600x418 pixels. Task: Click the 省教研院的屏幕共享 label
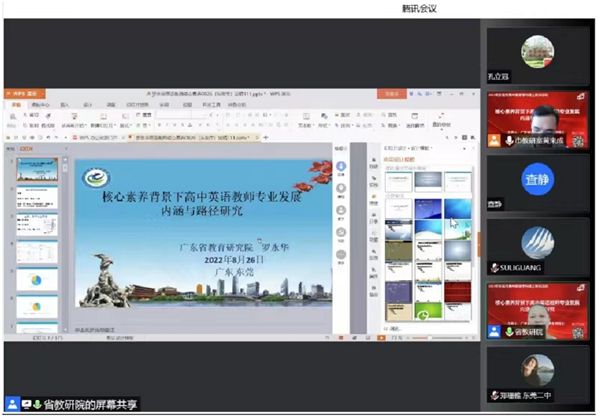point(90,404)
